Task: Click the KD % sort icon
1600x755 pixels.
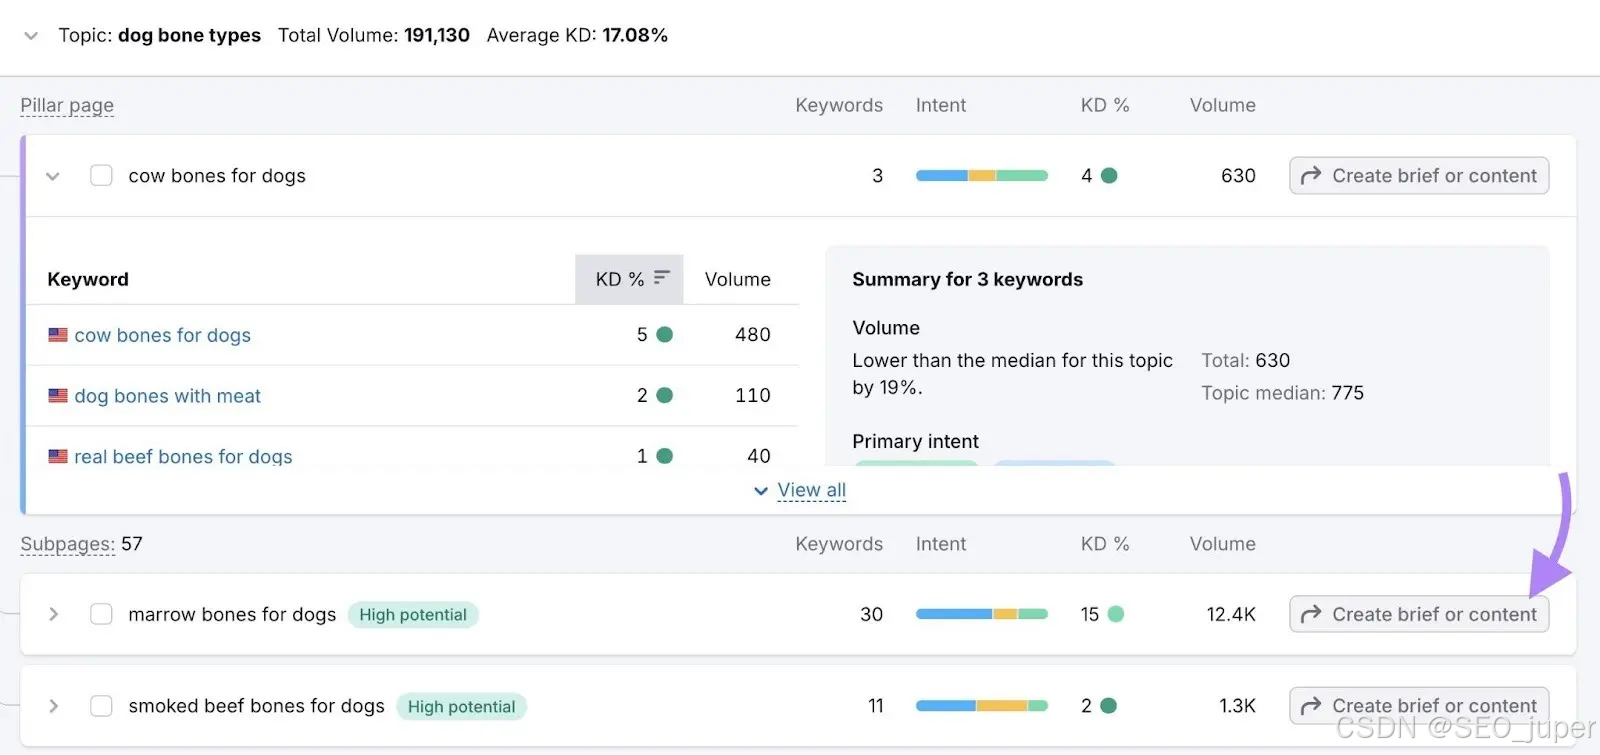Action: 661,278
